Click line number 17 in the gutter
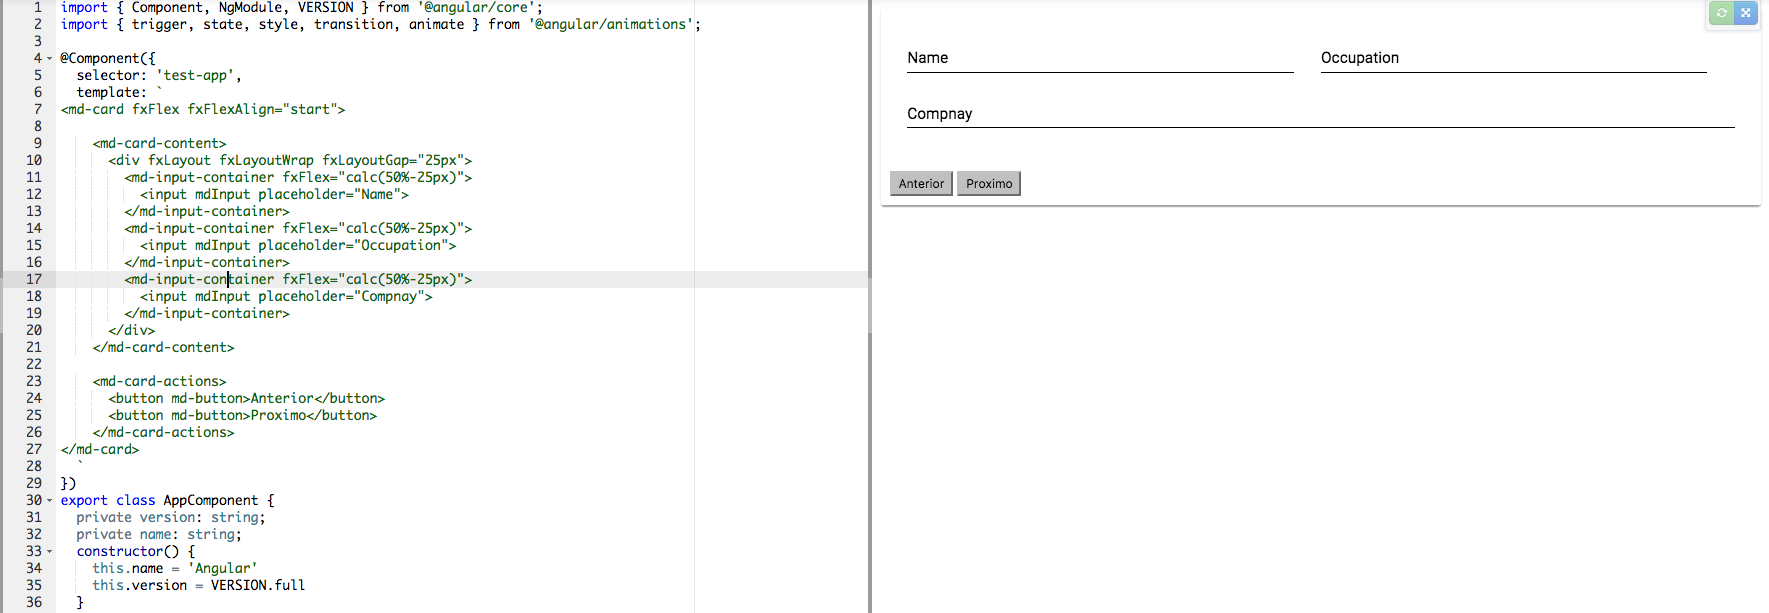Image resolution: width=1769 pixels, height=613 pixels. coord(34,279)
